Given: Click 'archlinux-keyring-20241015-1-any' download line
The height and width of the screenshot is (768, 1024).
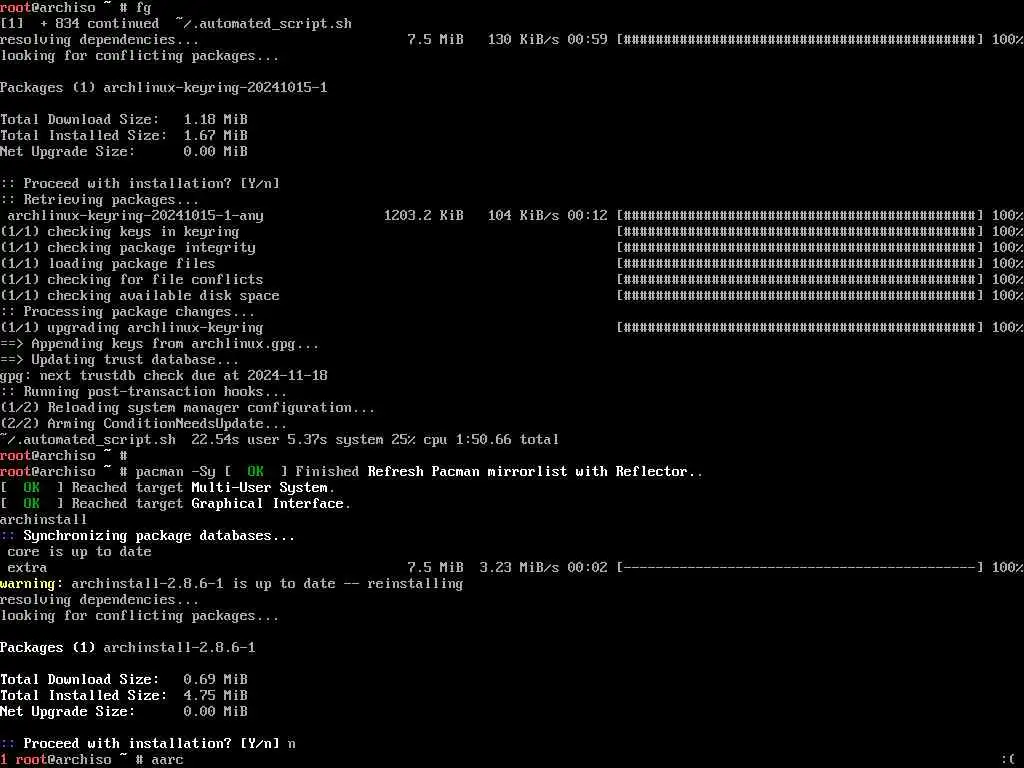Looking at the screenshot, I should pos(135,216).
